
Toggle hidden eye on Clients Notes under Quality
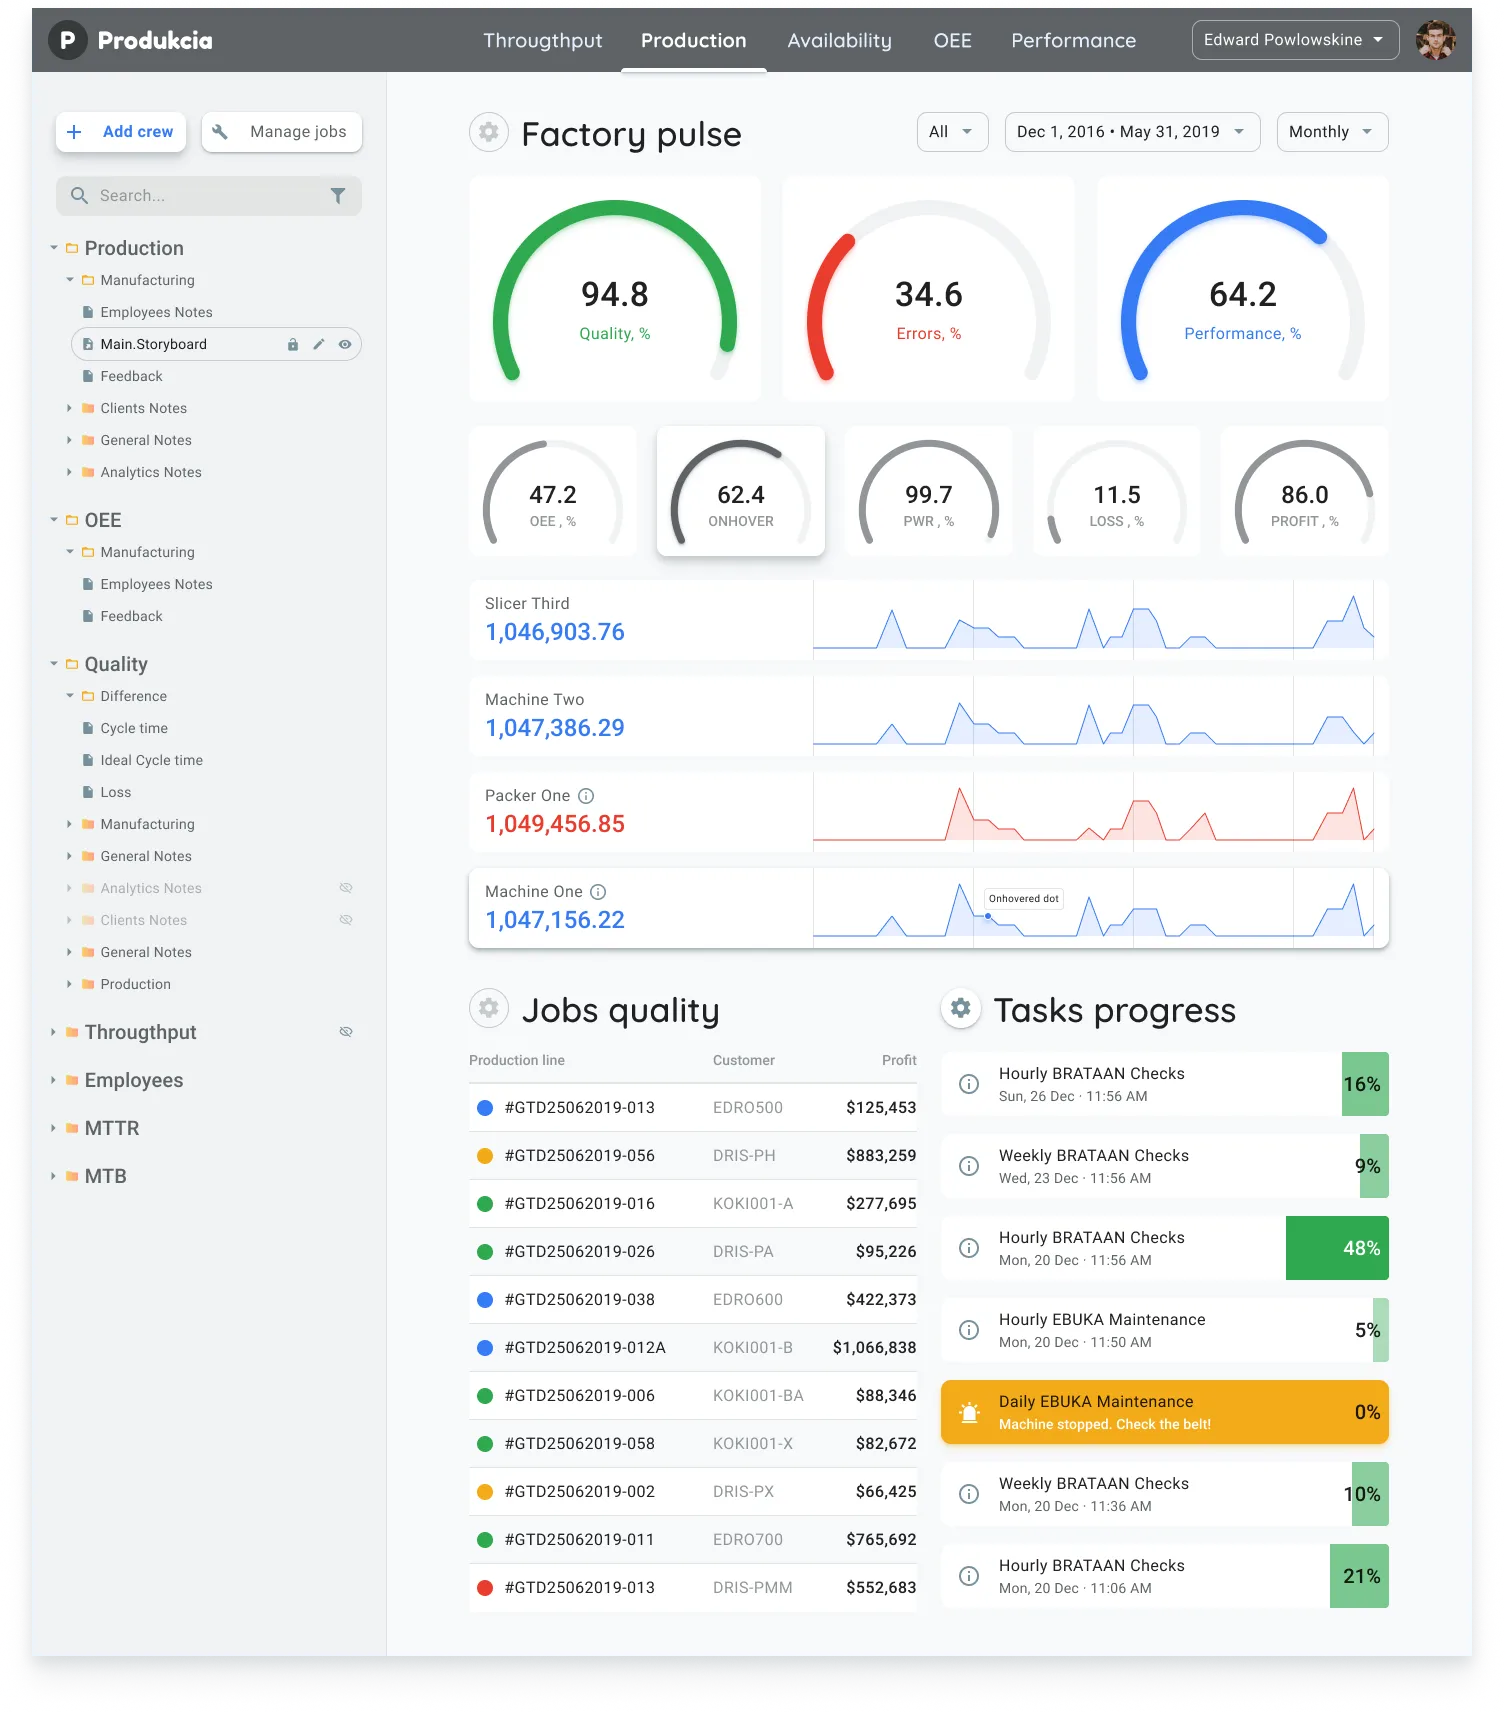point(346,920)
